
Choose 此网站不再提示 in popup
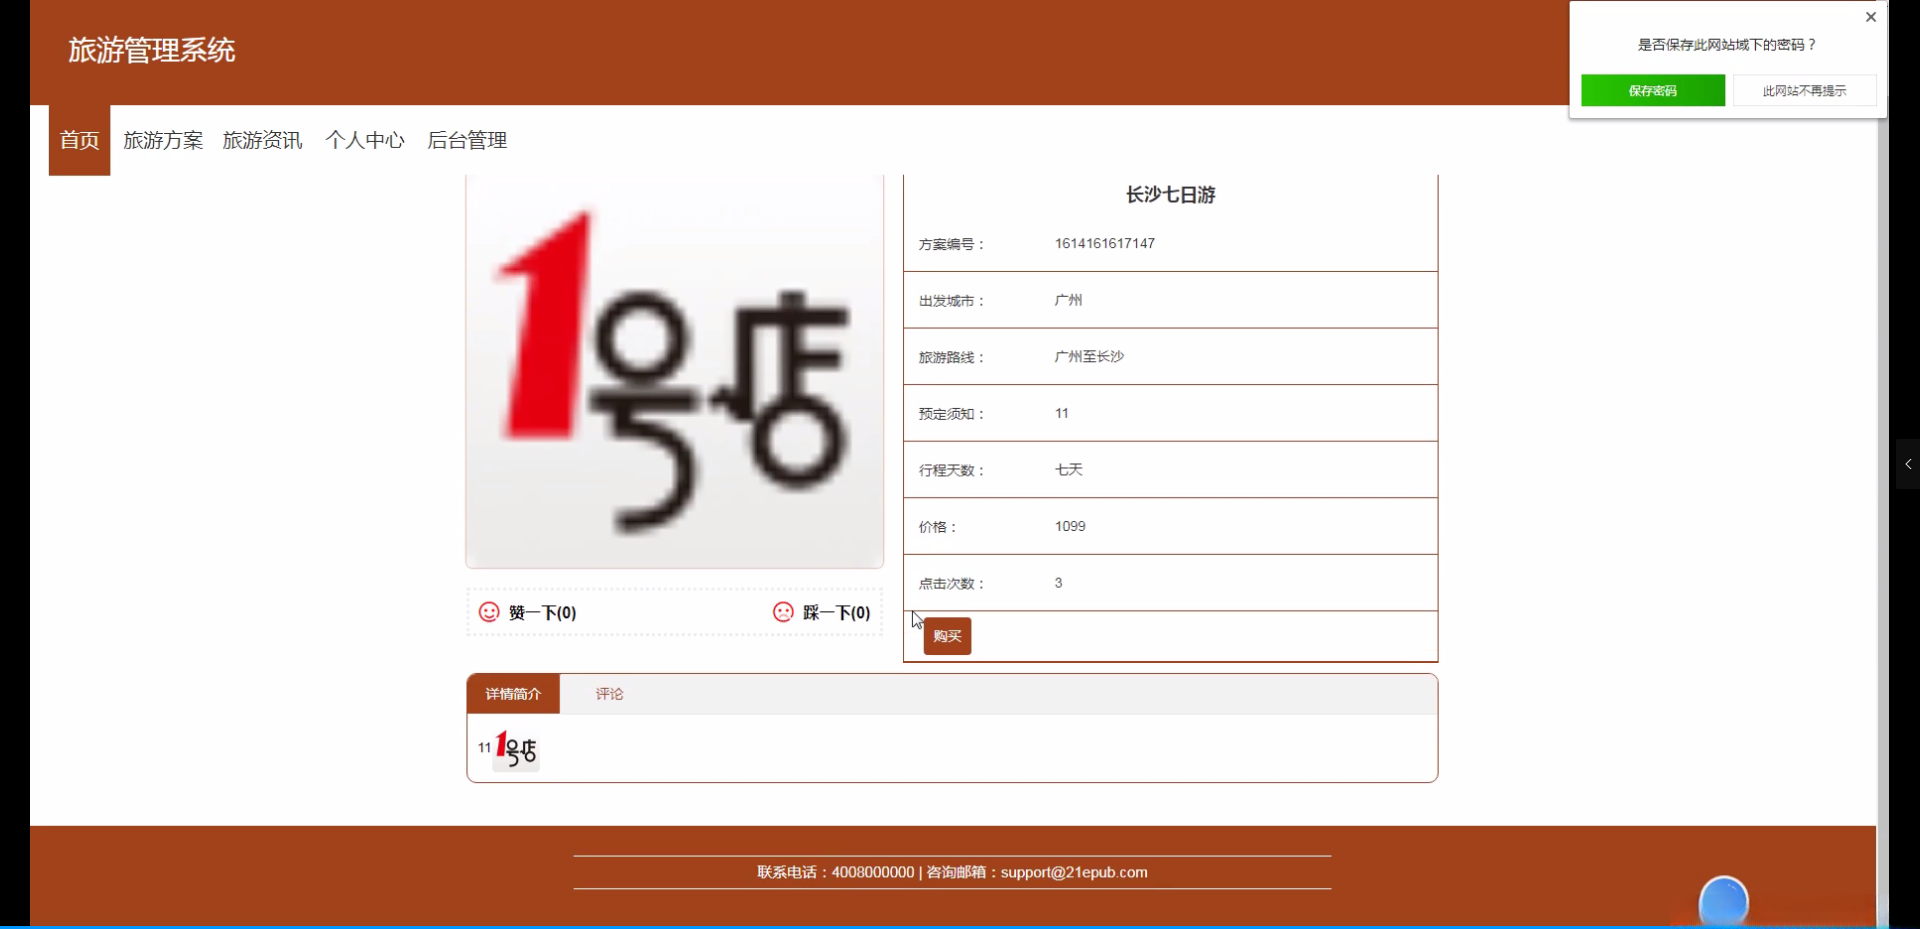(1804, 90)
